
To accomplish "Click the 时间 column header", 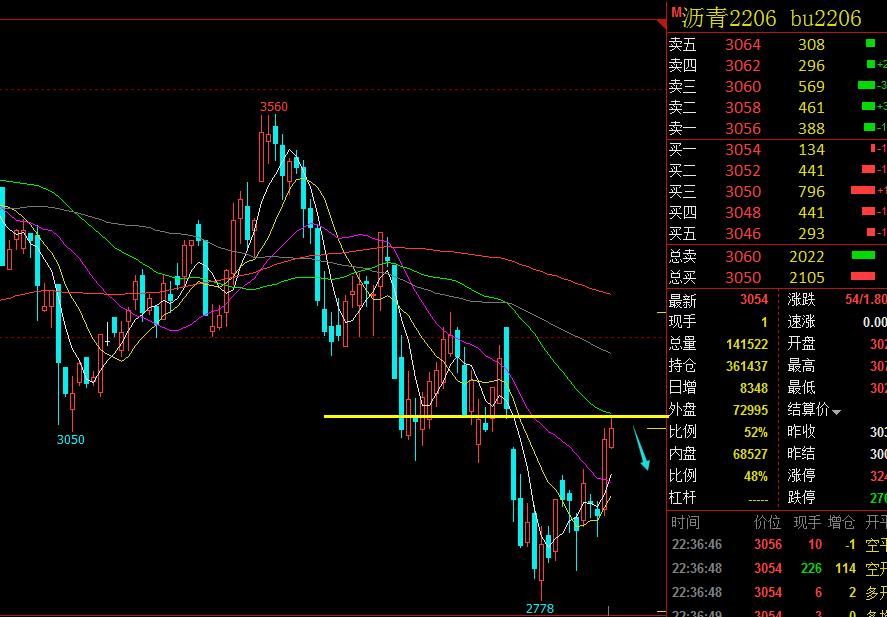I will coord(685,522).
